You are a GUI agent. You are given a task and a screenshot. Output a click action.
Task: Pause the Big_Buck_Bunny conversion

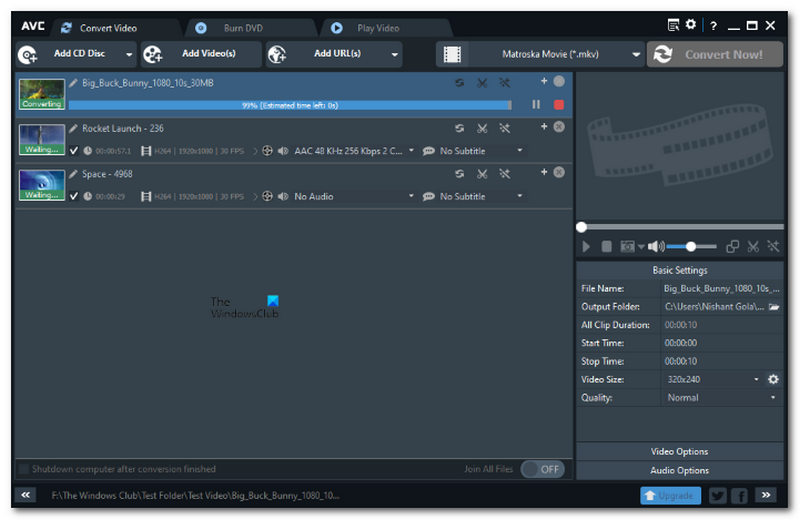pyautogui.click(x=536, y=104)
